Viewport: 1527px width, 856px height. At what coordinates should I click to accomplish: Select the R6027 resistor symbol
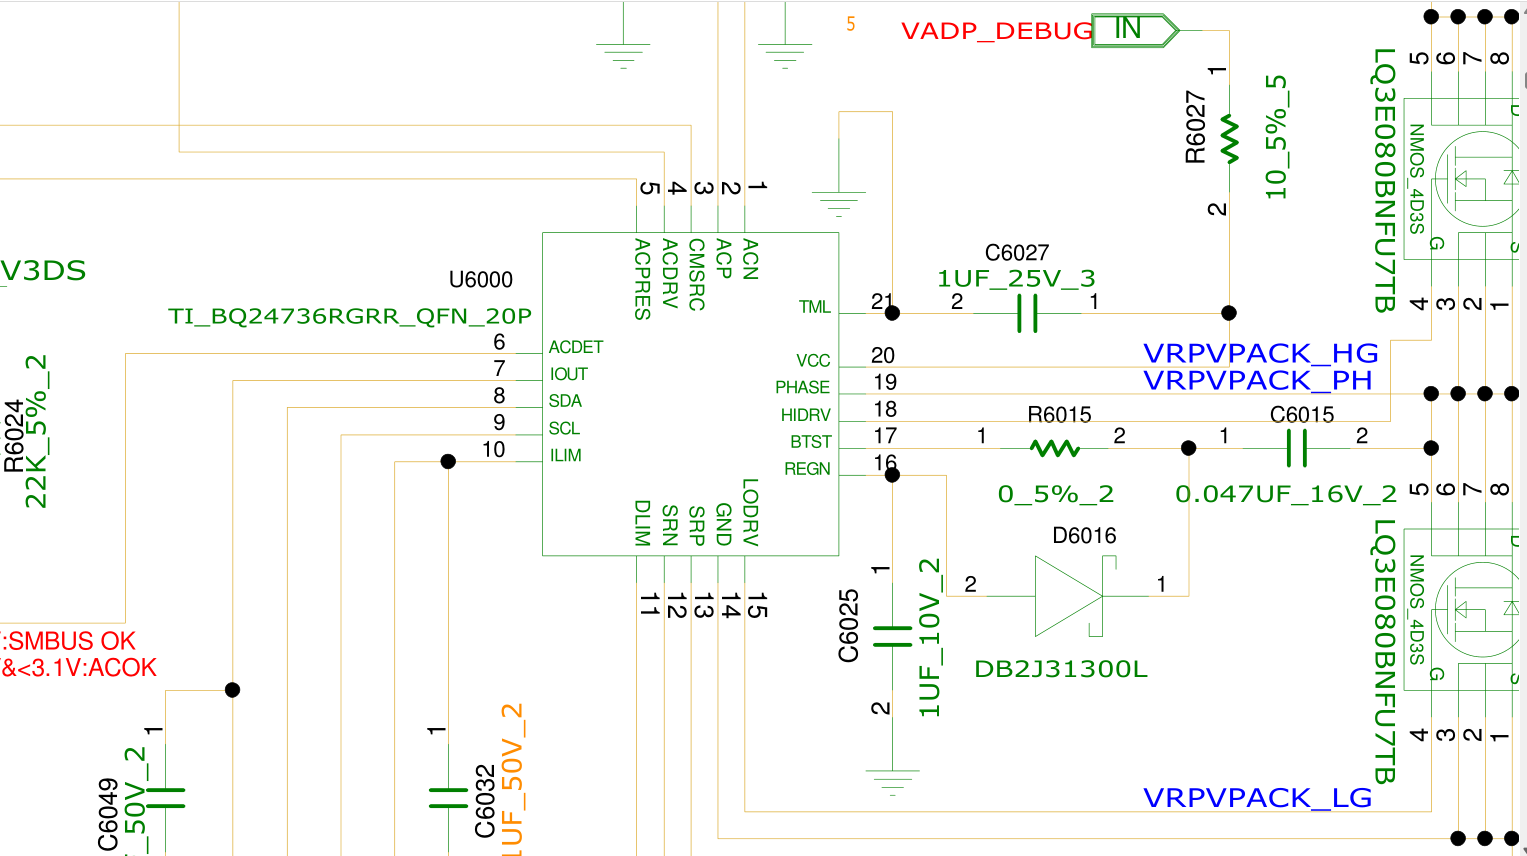[1229, 140]
